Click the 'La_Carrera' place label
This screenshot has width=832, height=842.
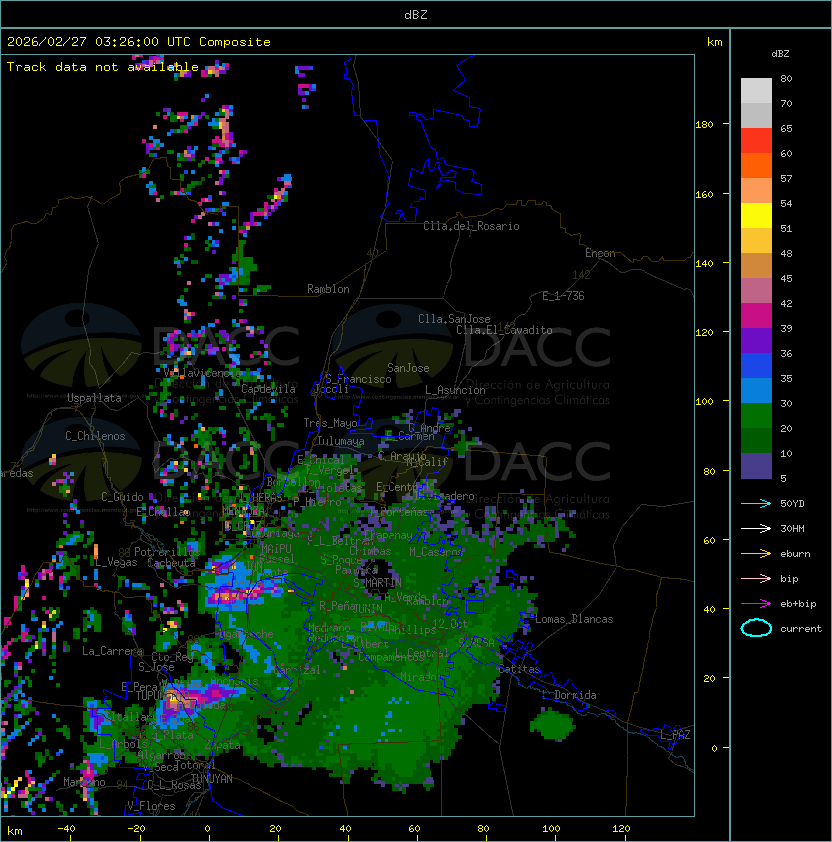click(x=112, y=651)
